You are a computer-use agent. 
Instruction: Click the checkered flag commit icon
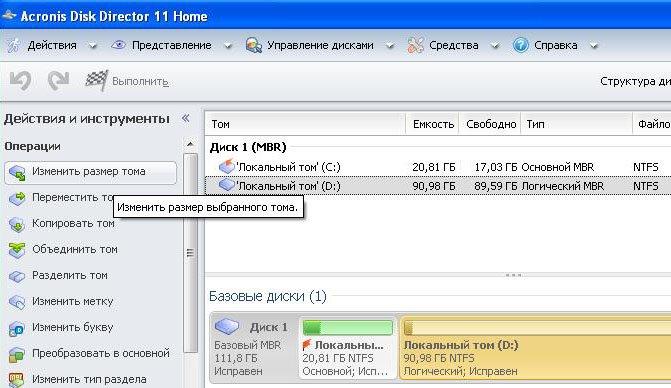tap(97, 80)
